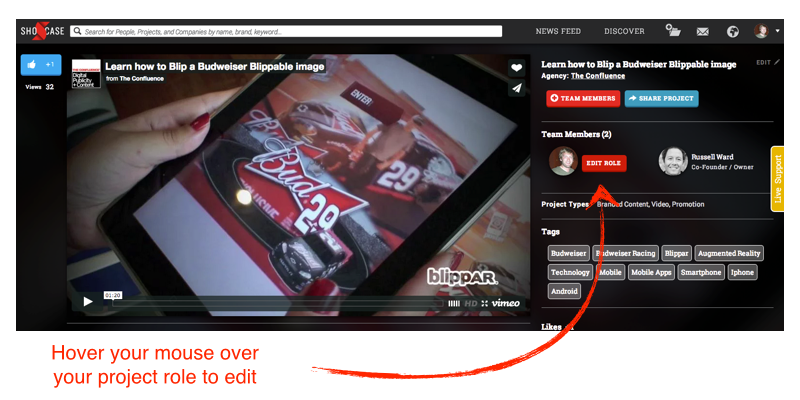Click the heart like icon on video
The width and height of the screenshot is (800, 400).
[517, 67]
